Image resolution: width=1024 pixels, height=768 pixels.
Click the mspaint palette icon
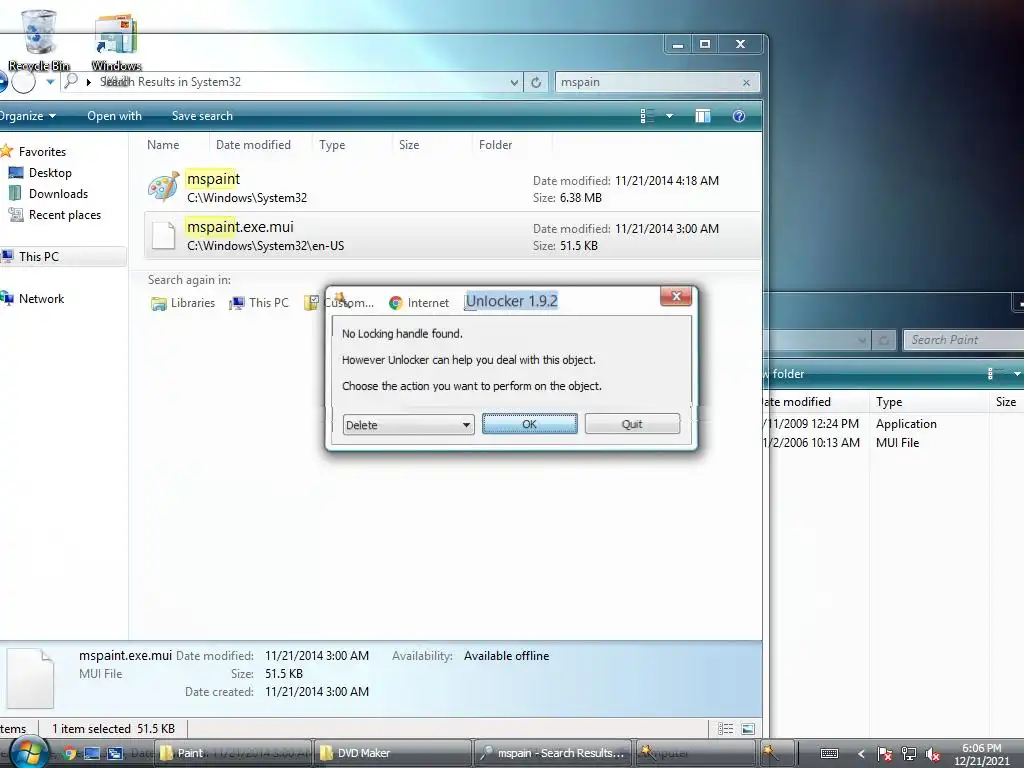tap(163, 188)
